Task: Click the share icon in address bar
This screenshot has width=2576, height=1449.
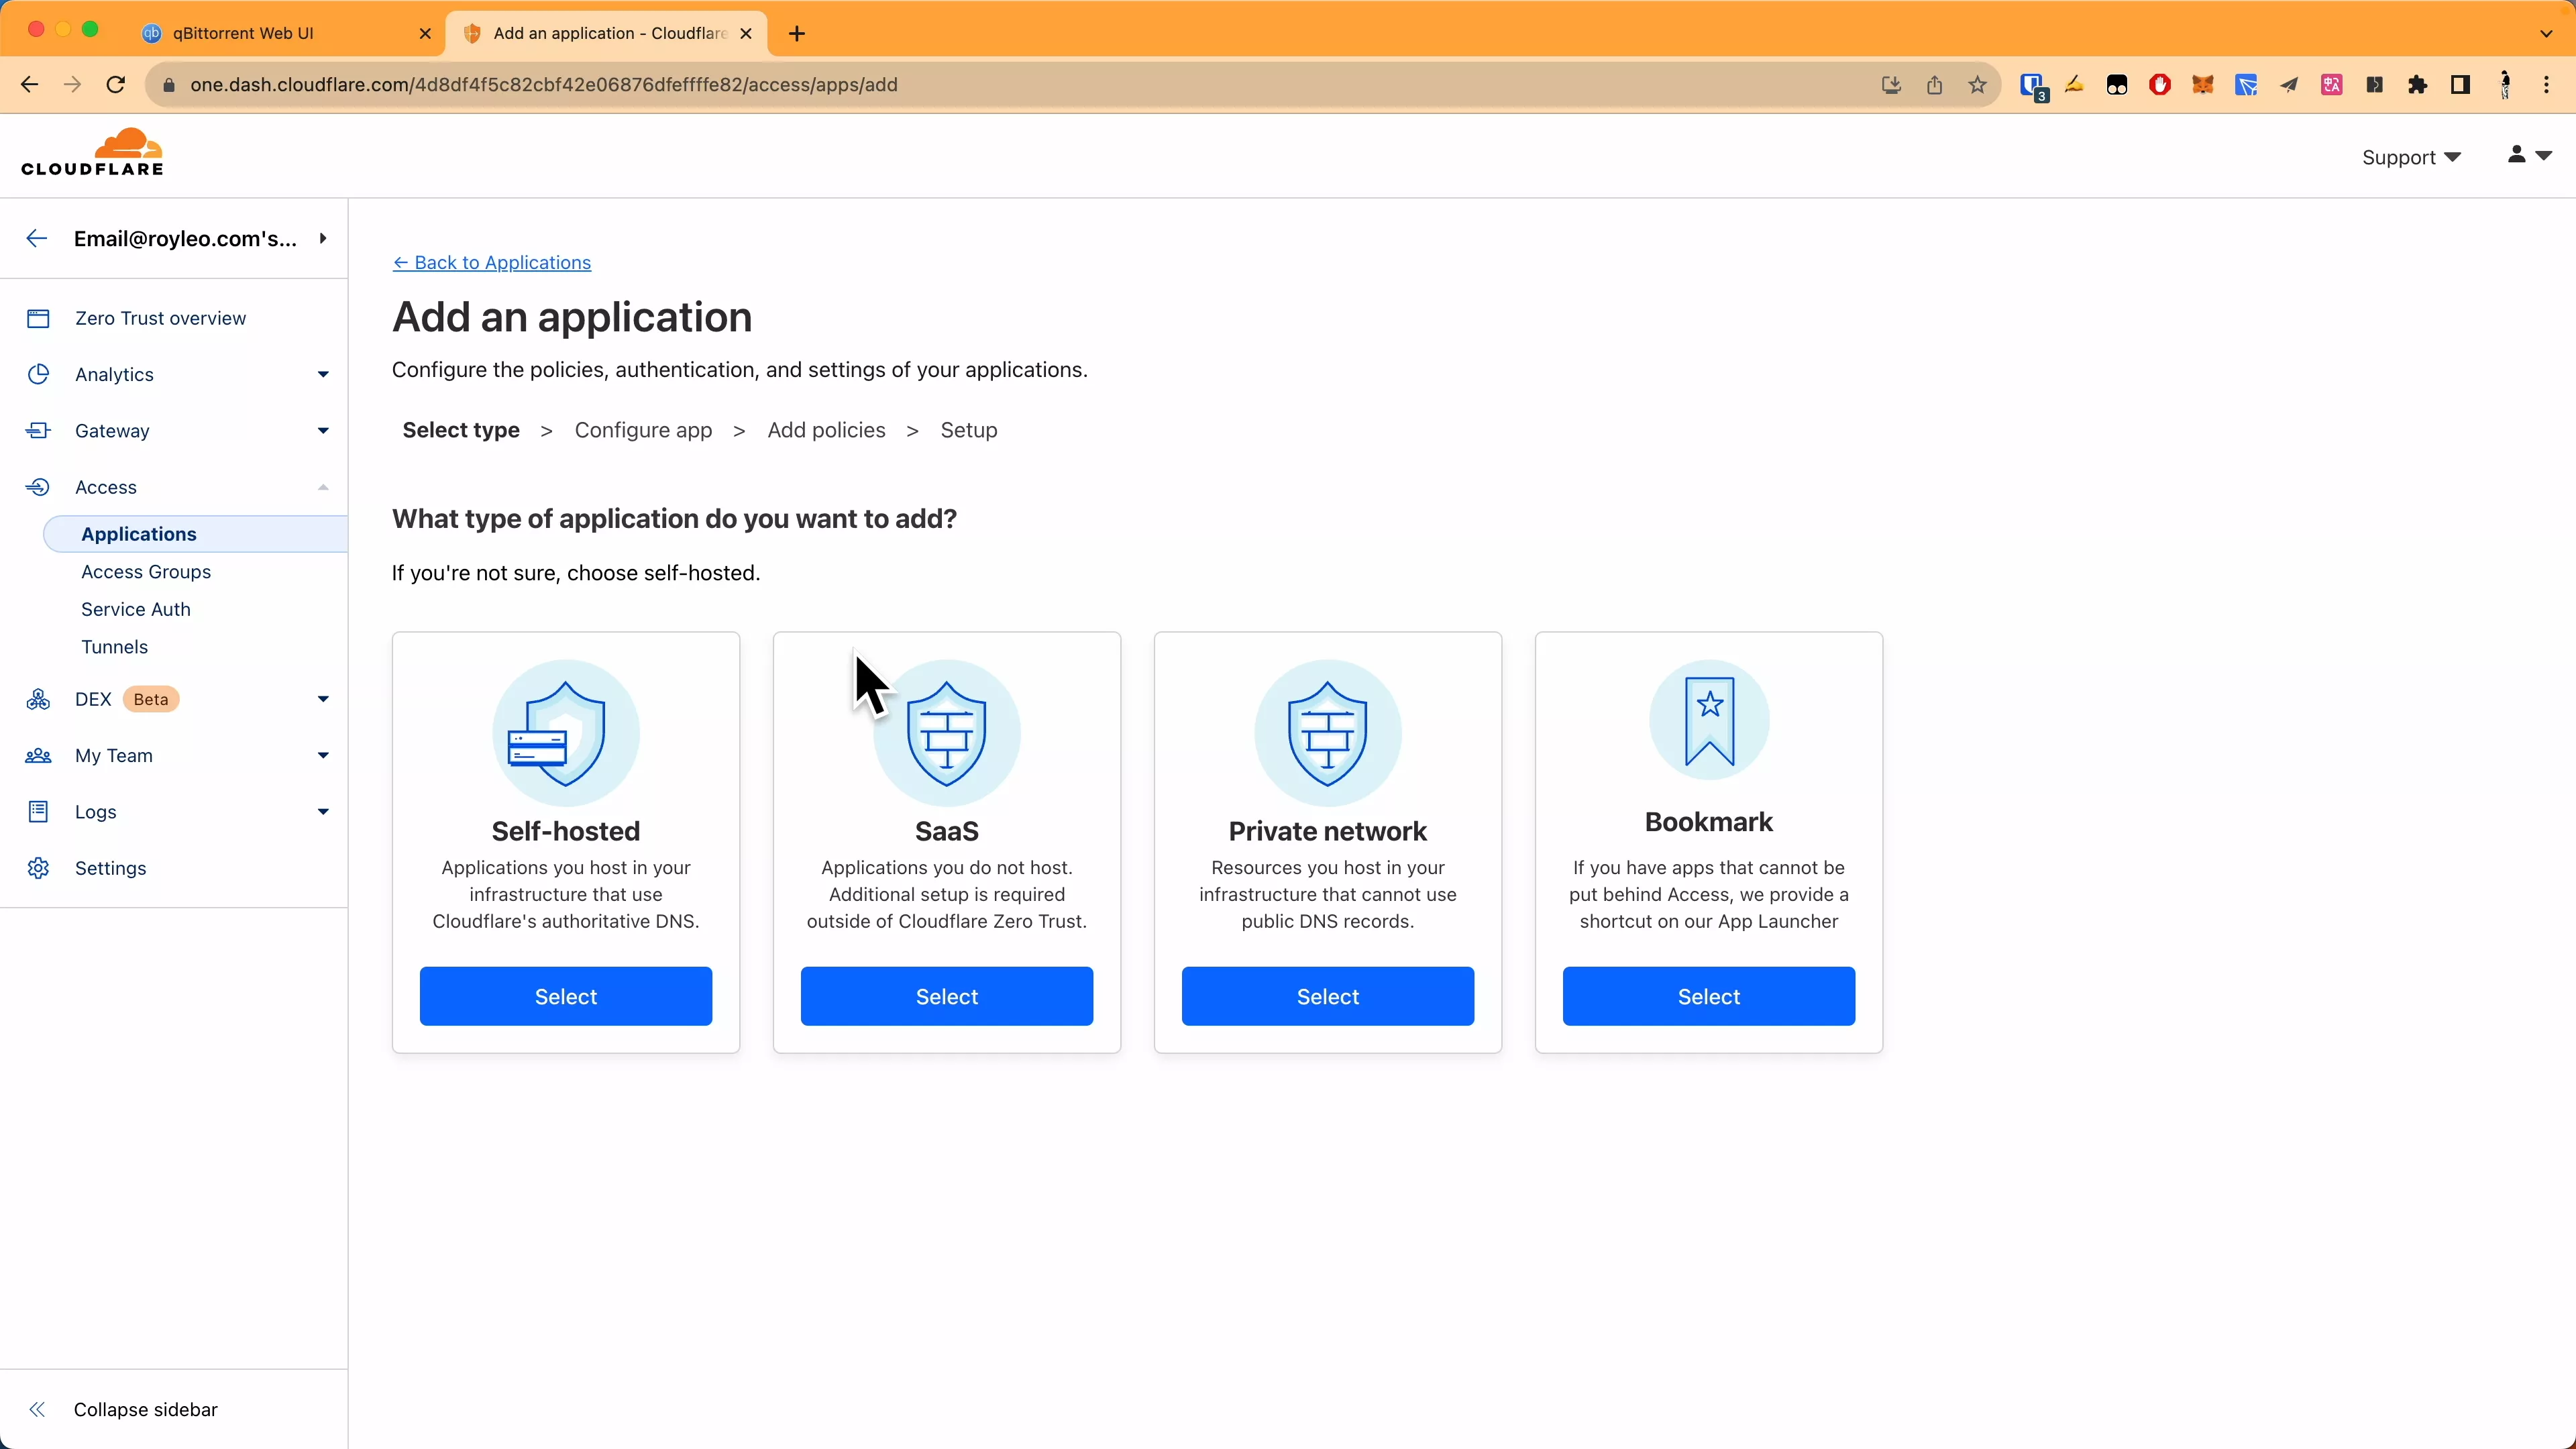Action: point(1934,85)
